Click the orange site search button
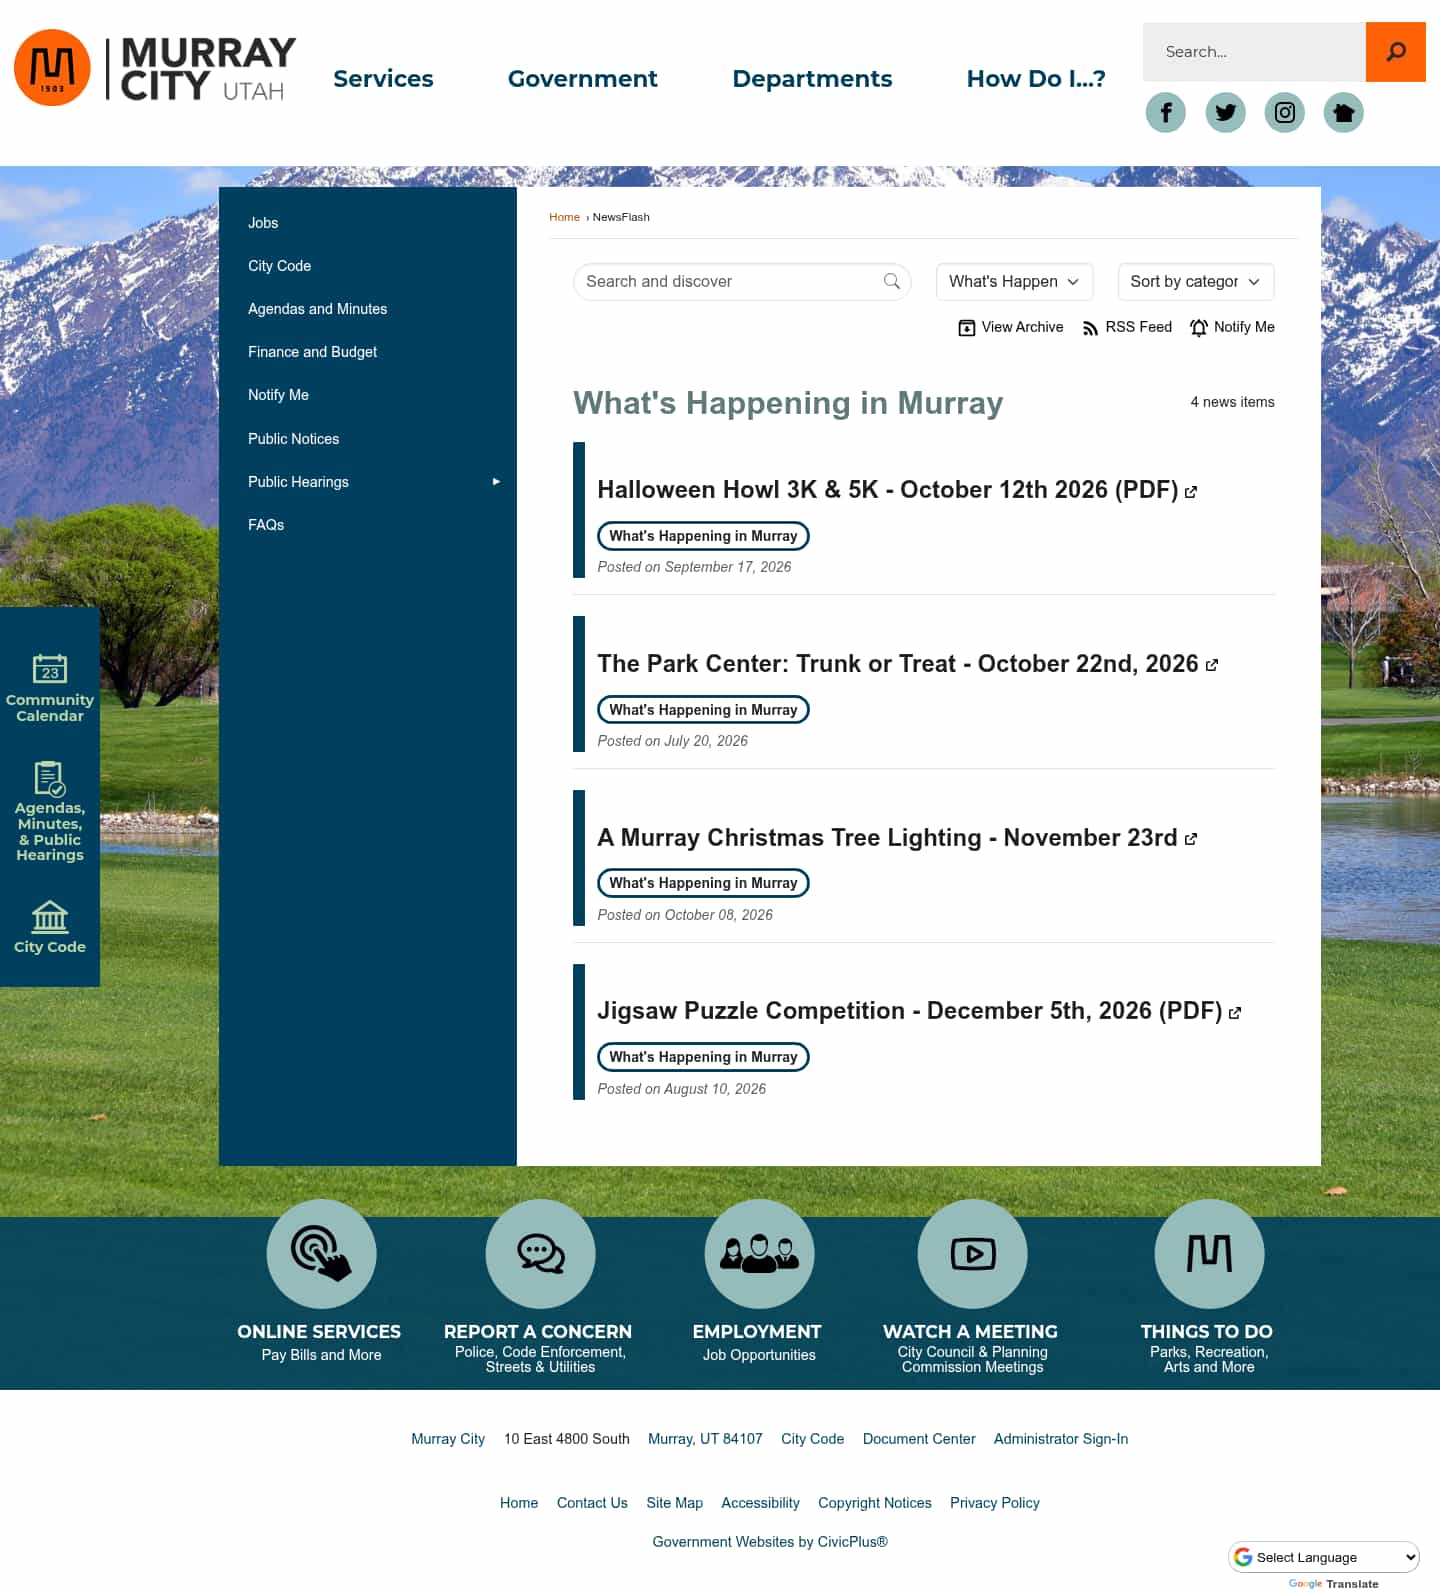This screenshot has width=1440, height=1593. pos(1396,52)
